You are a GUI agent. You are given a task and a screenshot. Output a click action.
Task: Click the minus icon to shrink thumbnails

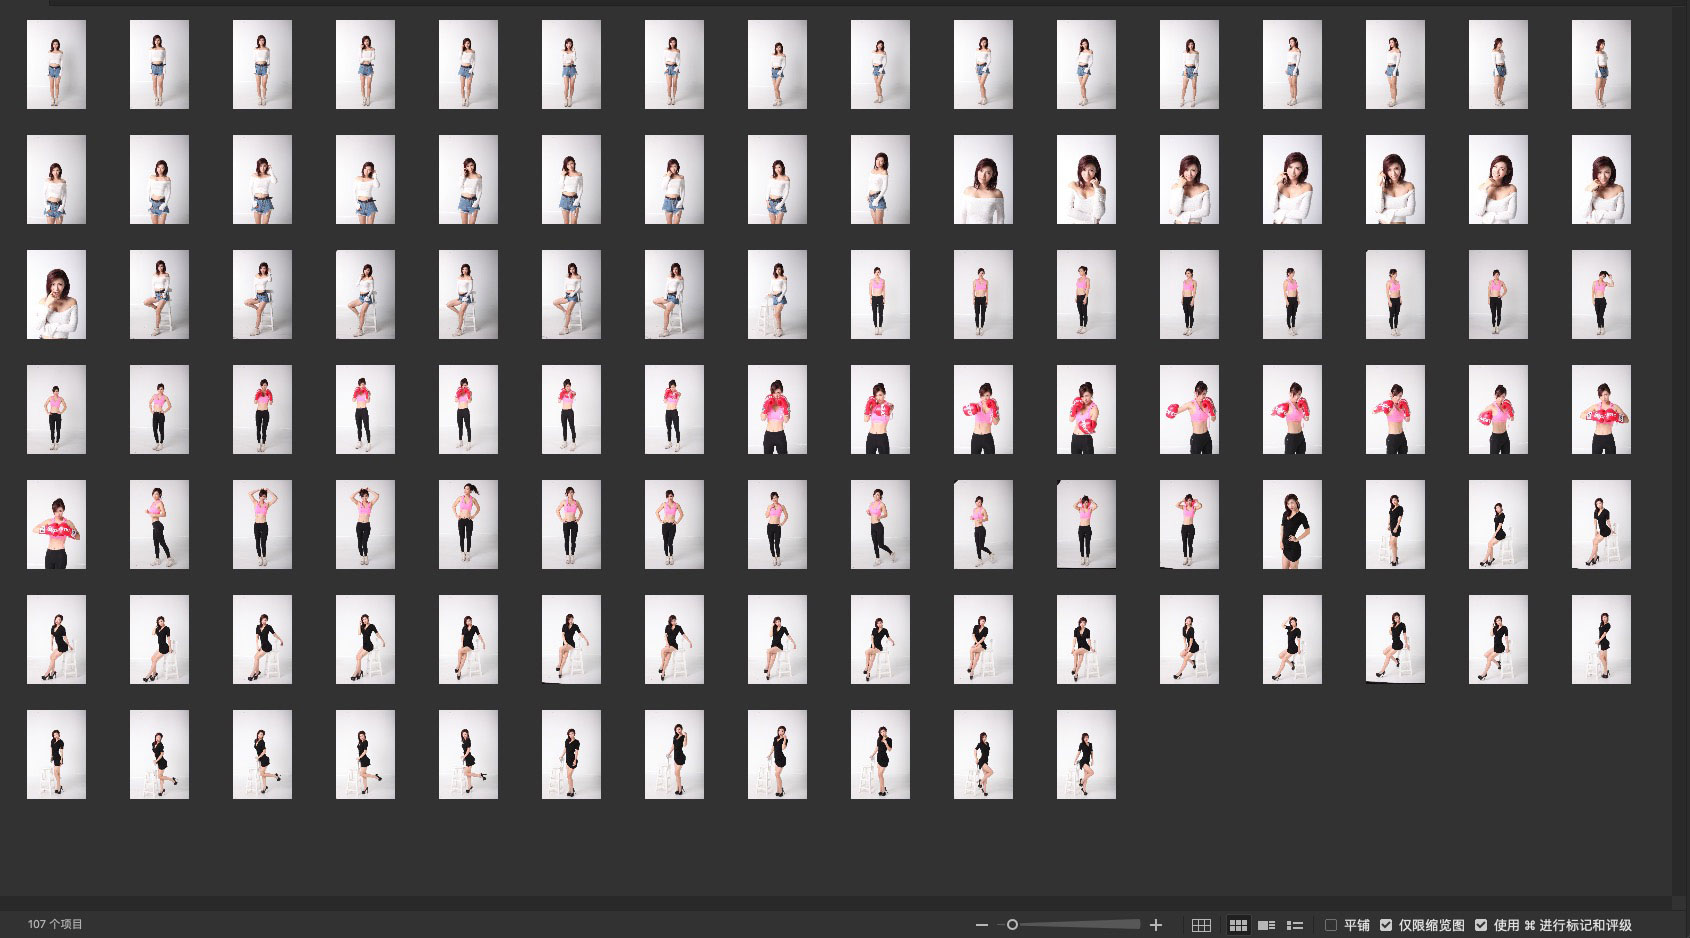[x=981, y=925]
